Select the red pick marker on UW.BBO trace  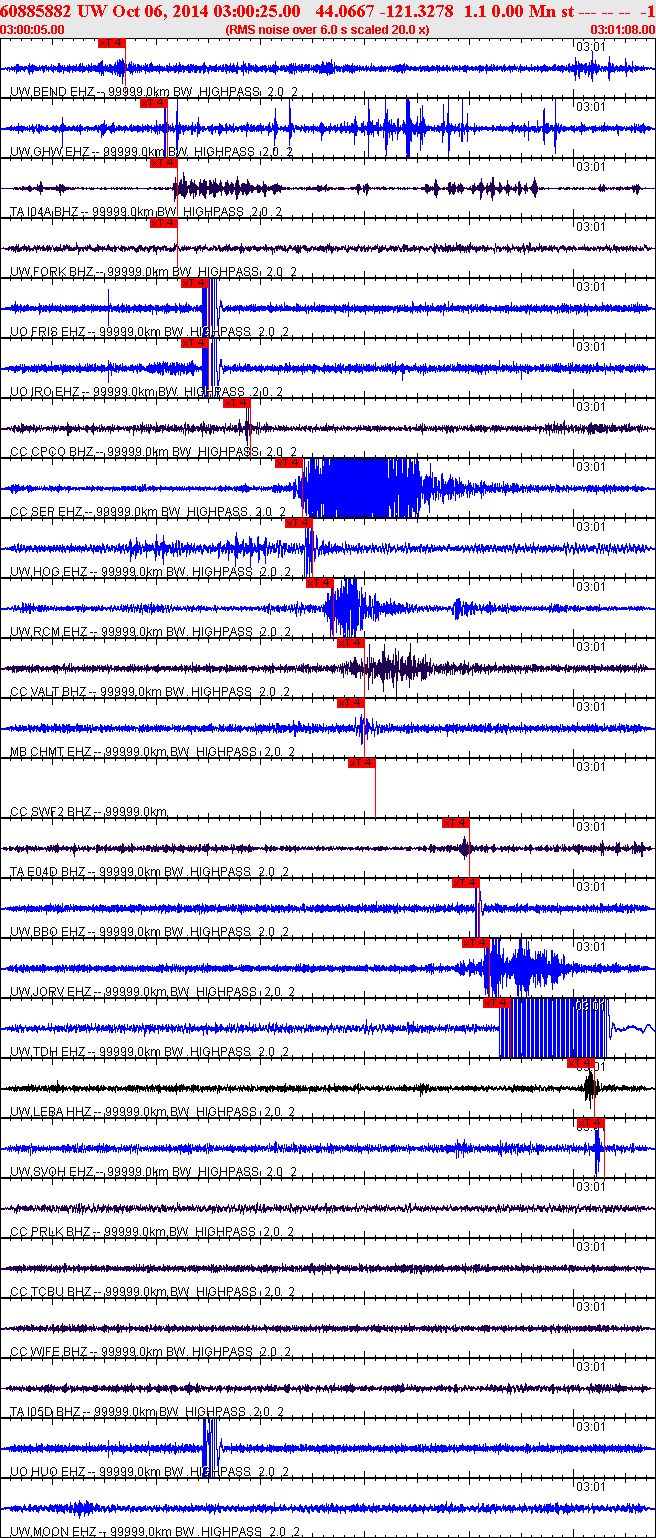pyautogui.click(x=465, y=883)
